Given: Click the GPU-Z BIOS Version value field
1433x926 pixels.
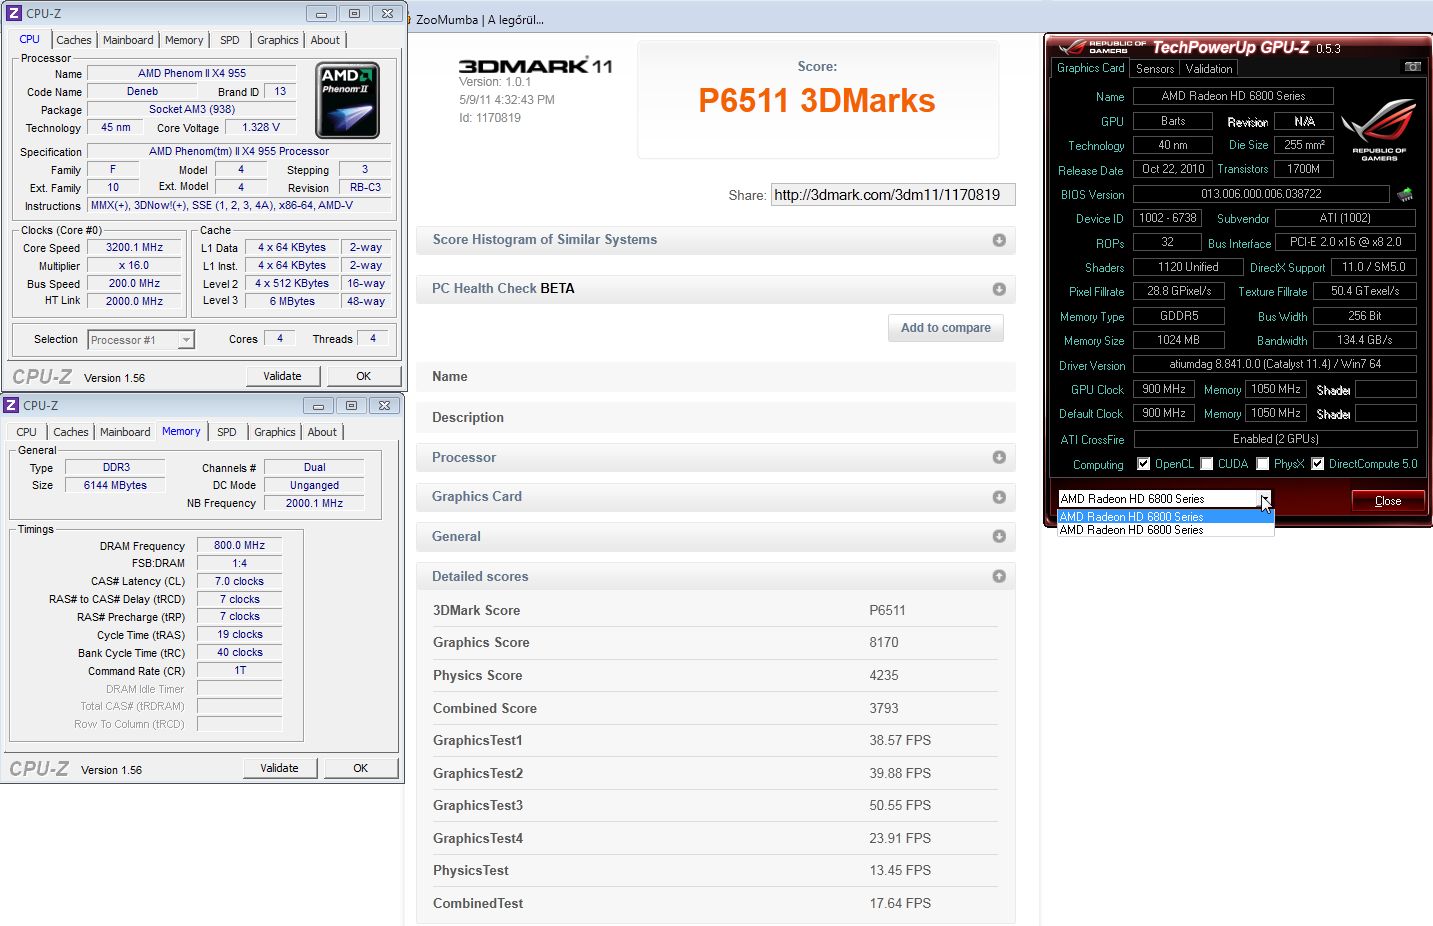Looking at the screenshot, I should (1261, 194).
